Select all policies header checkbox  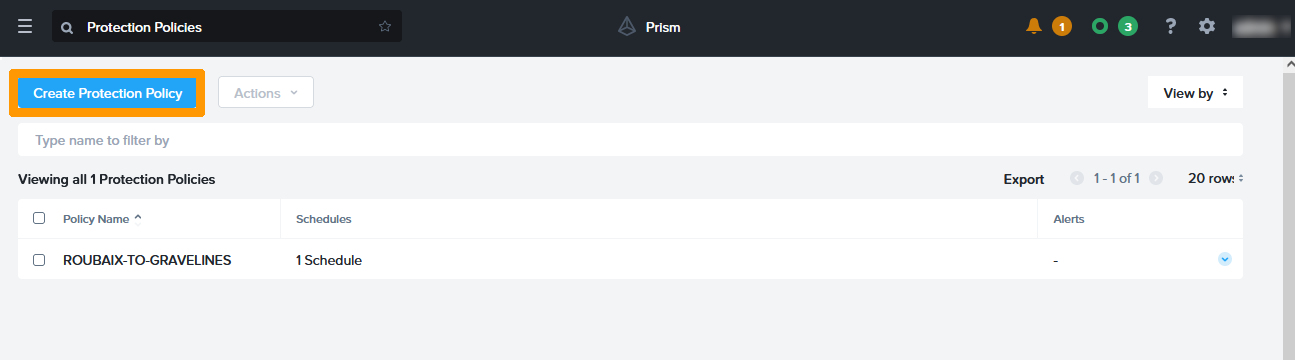point(39,218)
